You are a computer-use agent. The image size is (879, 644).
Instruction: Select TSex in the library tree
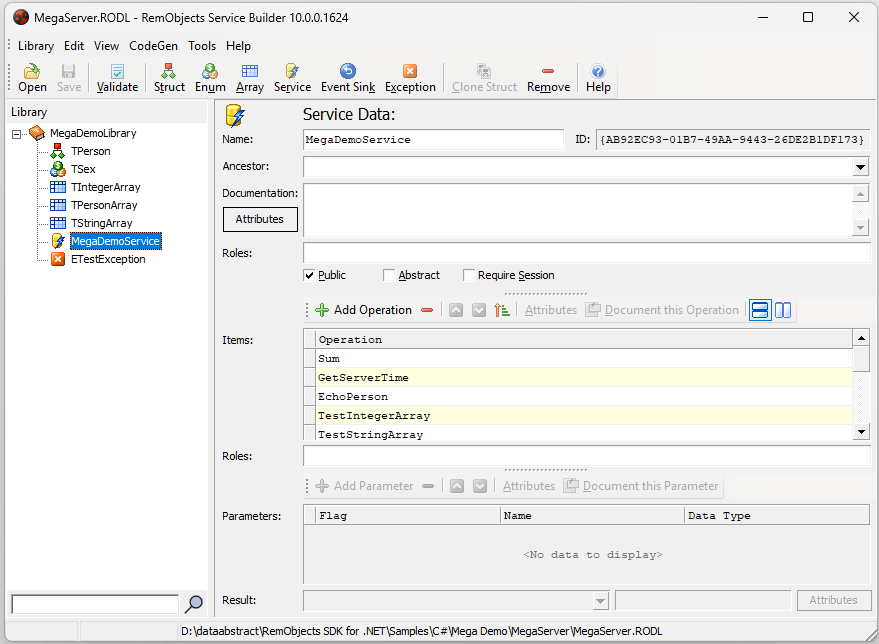tap(83, 169)
